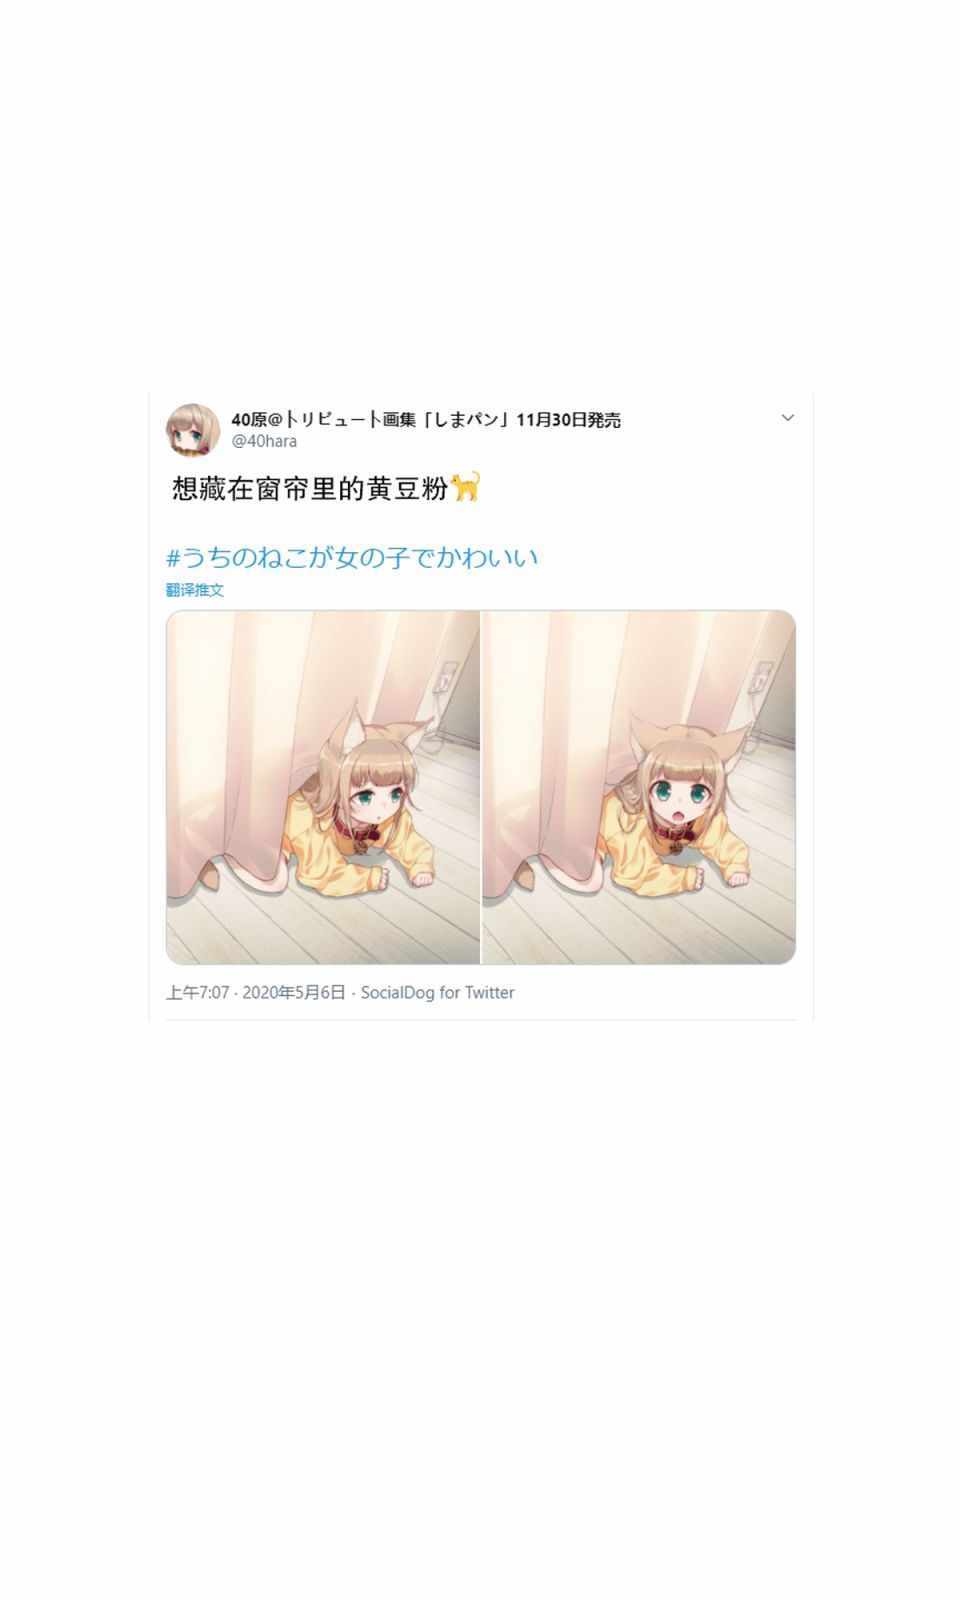Screen dimensions: 960x1600
Task: Click the 2020年5月6日 tweet date
Action: coord(294,992)
